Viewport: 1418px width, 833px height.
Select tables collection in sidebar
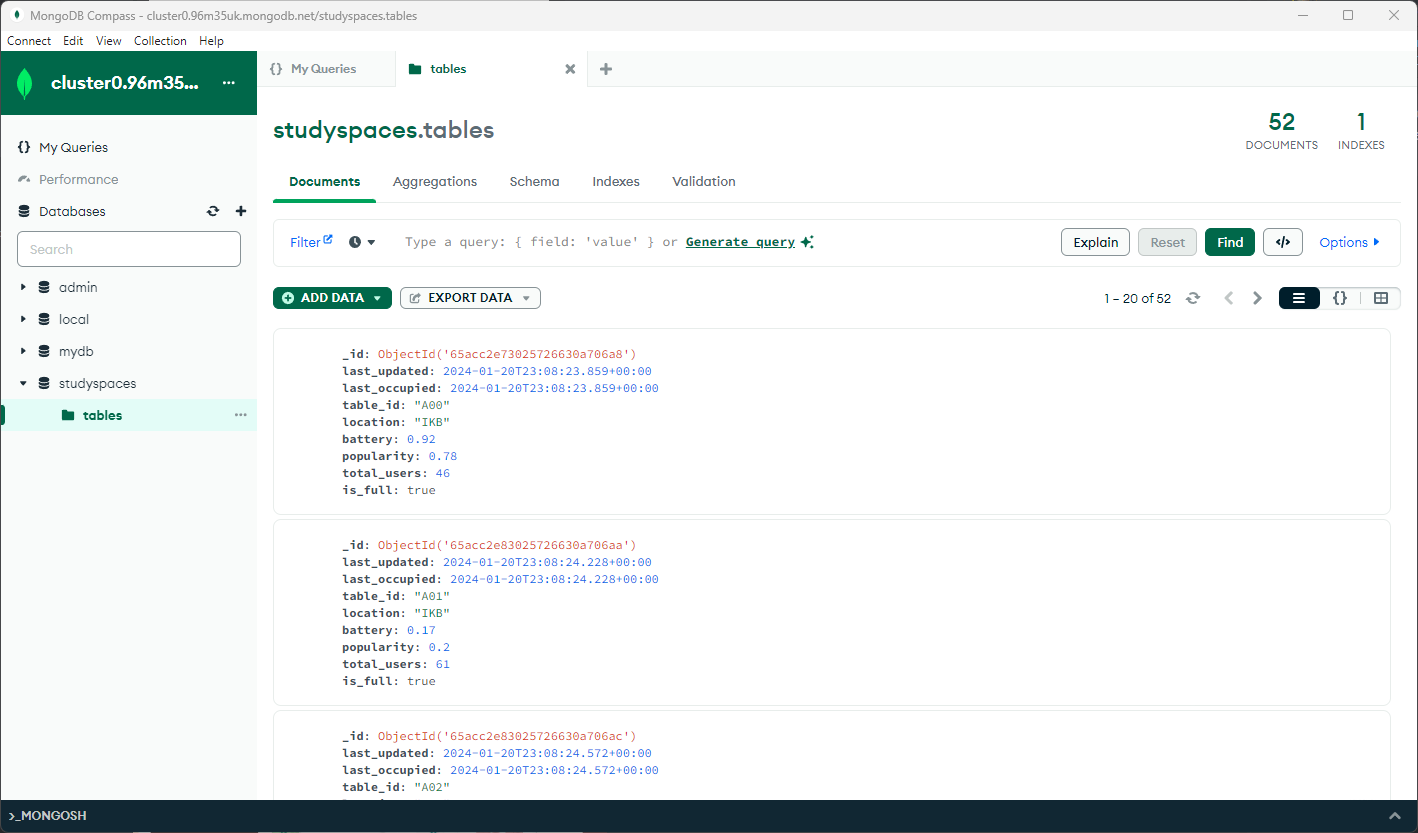point(128,415)
